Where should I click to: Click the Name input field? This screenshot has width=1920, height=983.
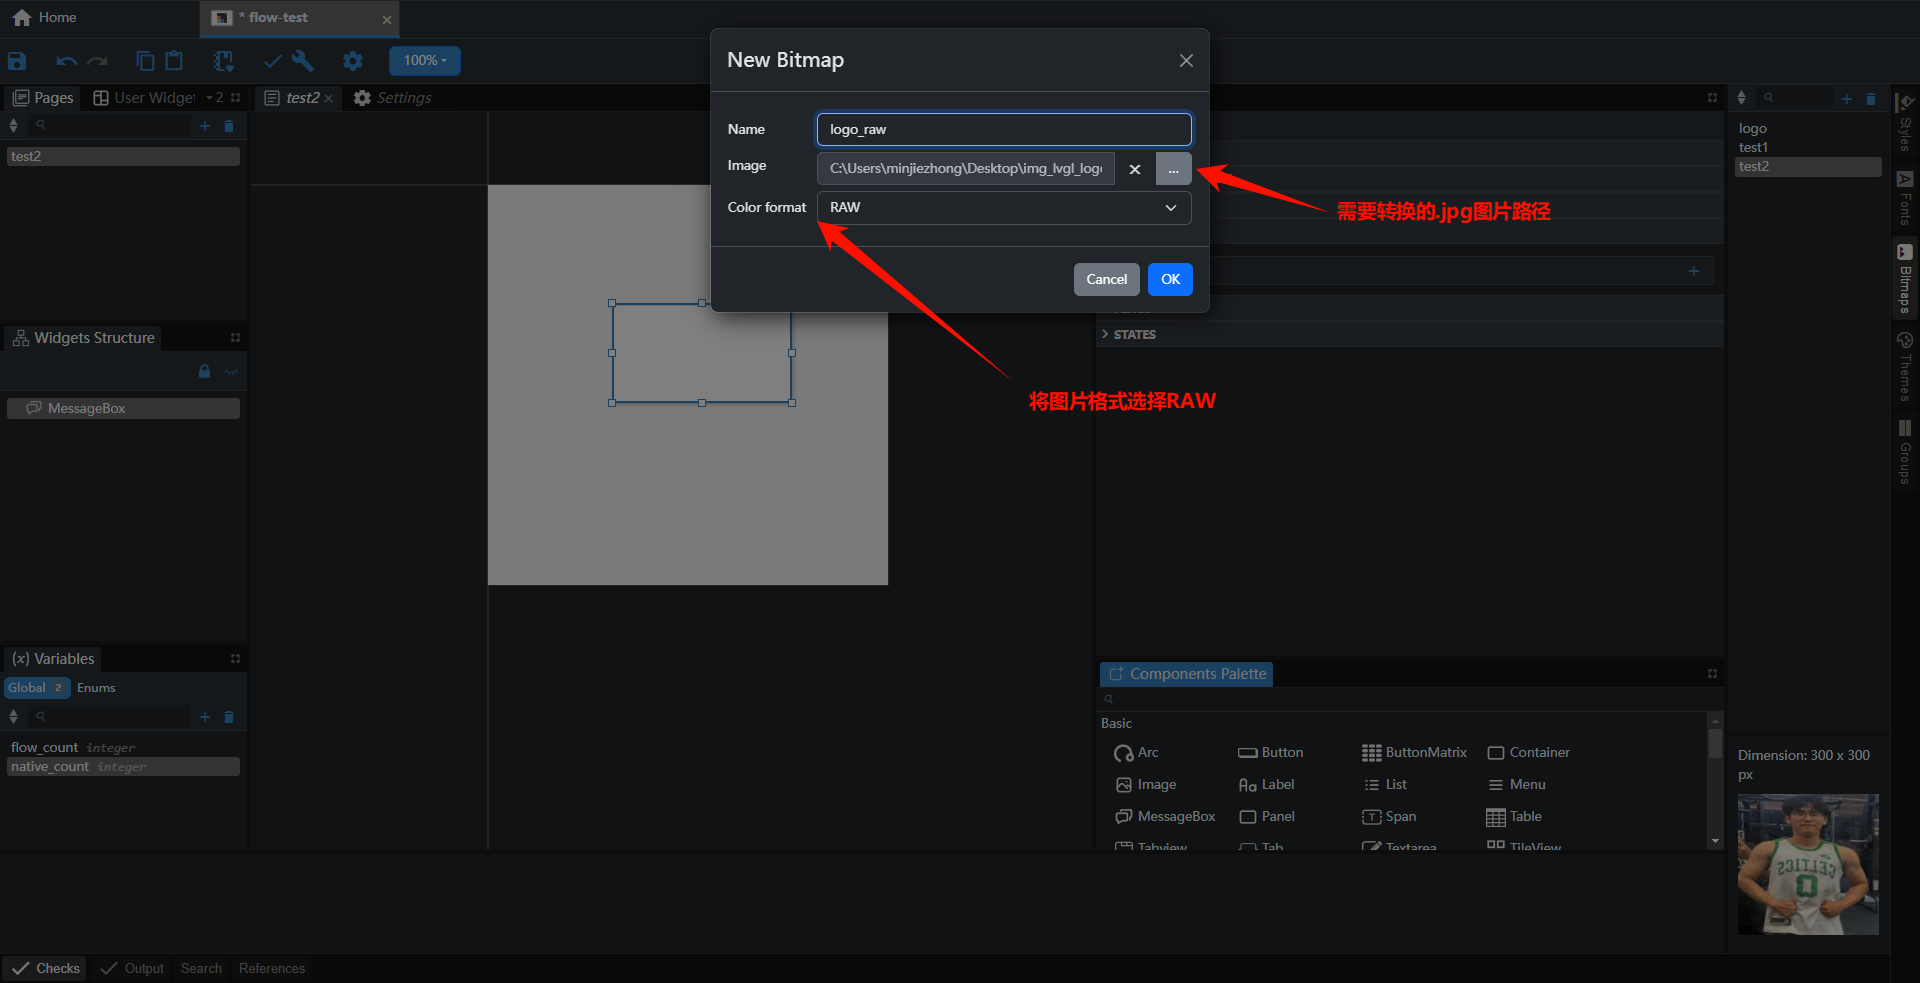pyautogui.click(x=1003, y=130)
